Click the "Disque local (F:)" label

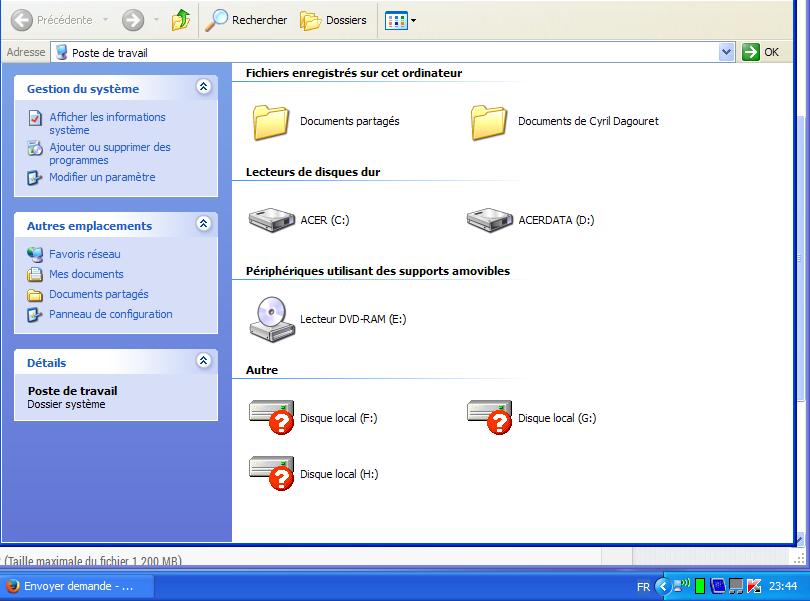[x=339, y=418]
